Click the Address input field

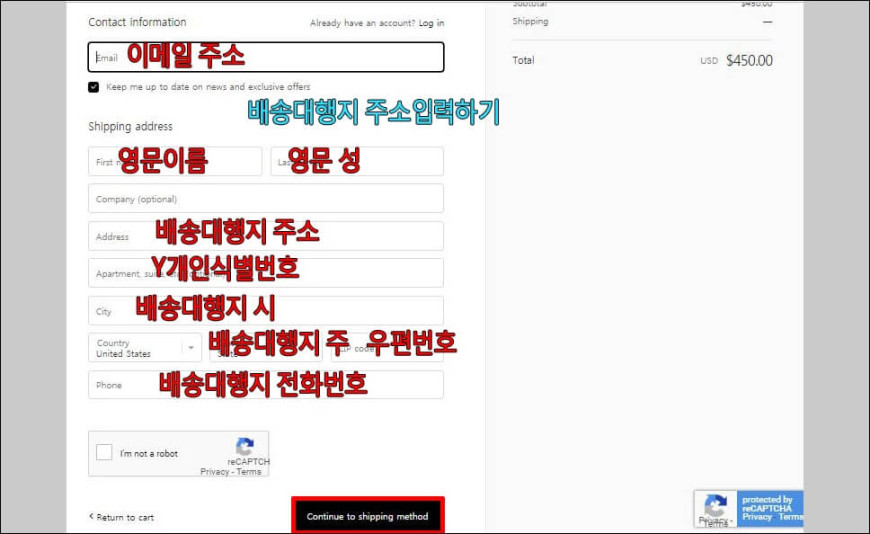coord(266,236)
